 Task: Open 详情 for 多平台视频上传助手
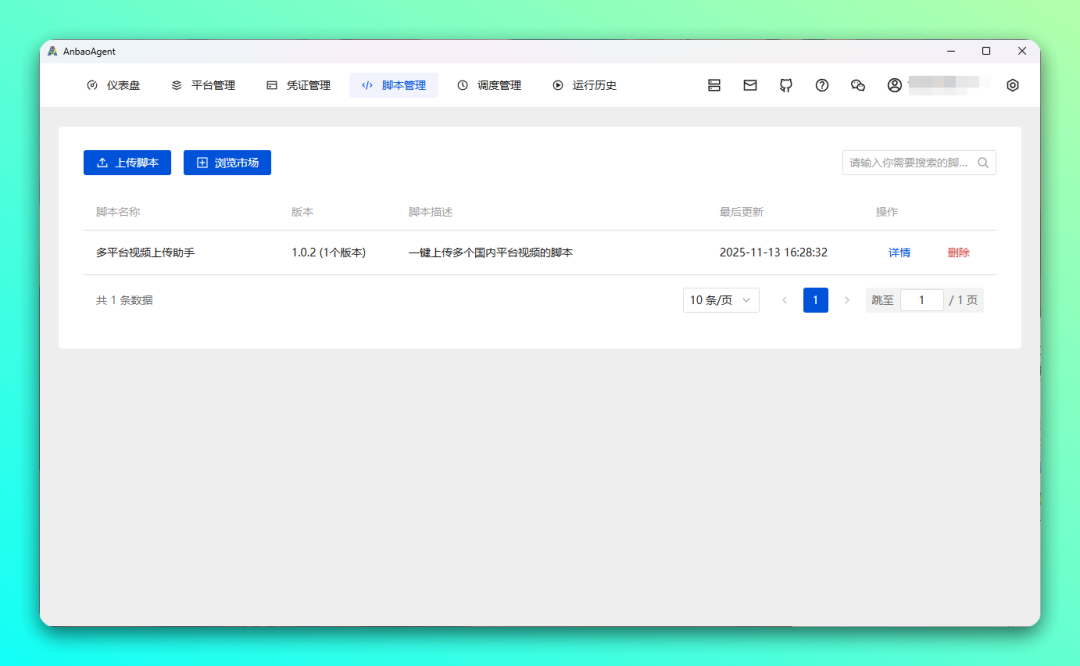(x=899, y=253)
